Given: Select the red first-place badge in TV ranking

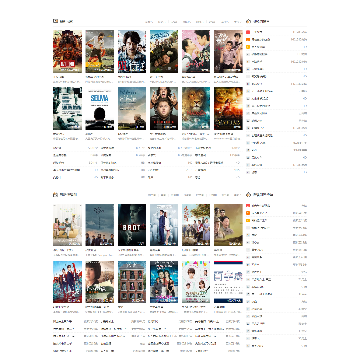Looking at the screenshot, I should pos(248,205).
